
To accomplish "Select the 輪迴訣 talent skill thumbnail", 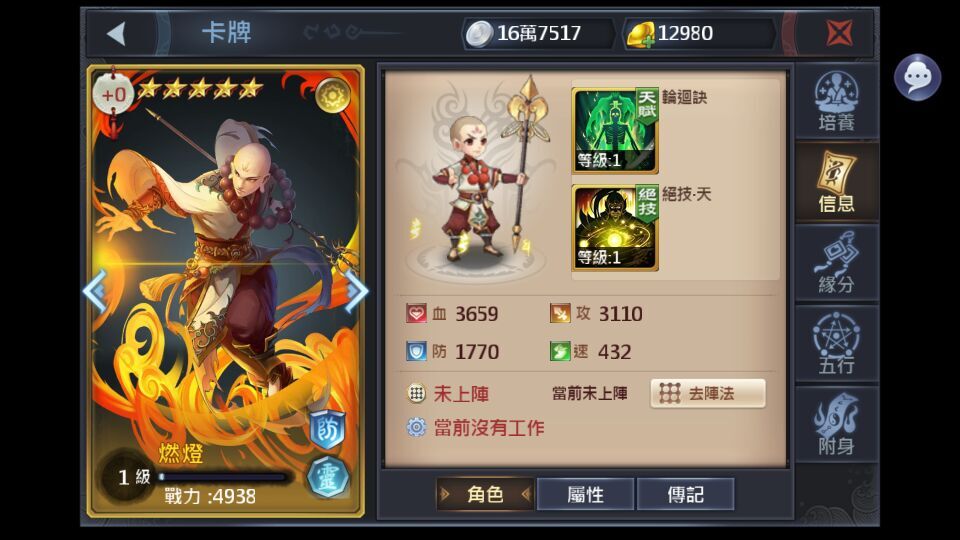I will 615,130.
